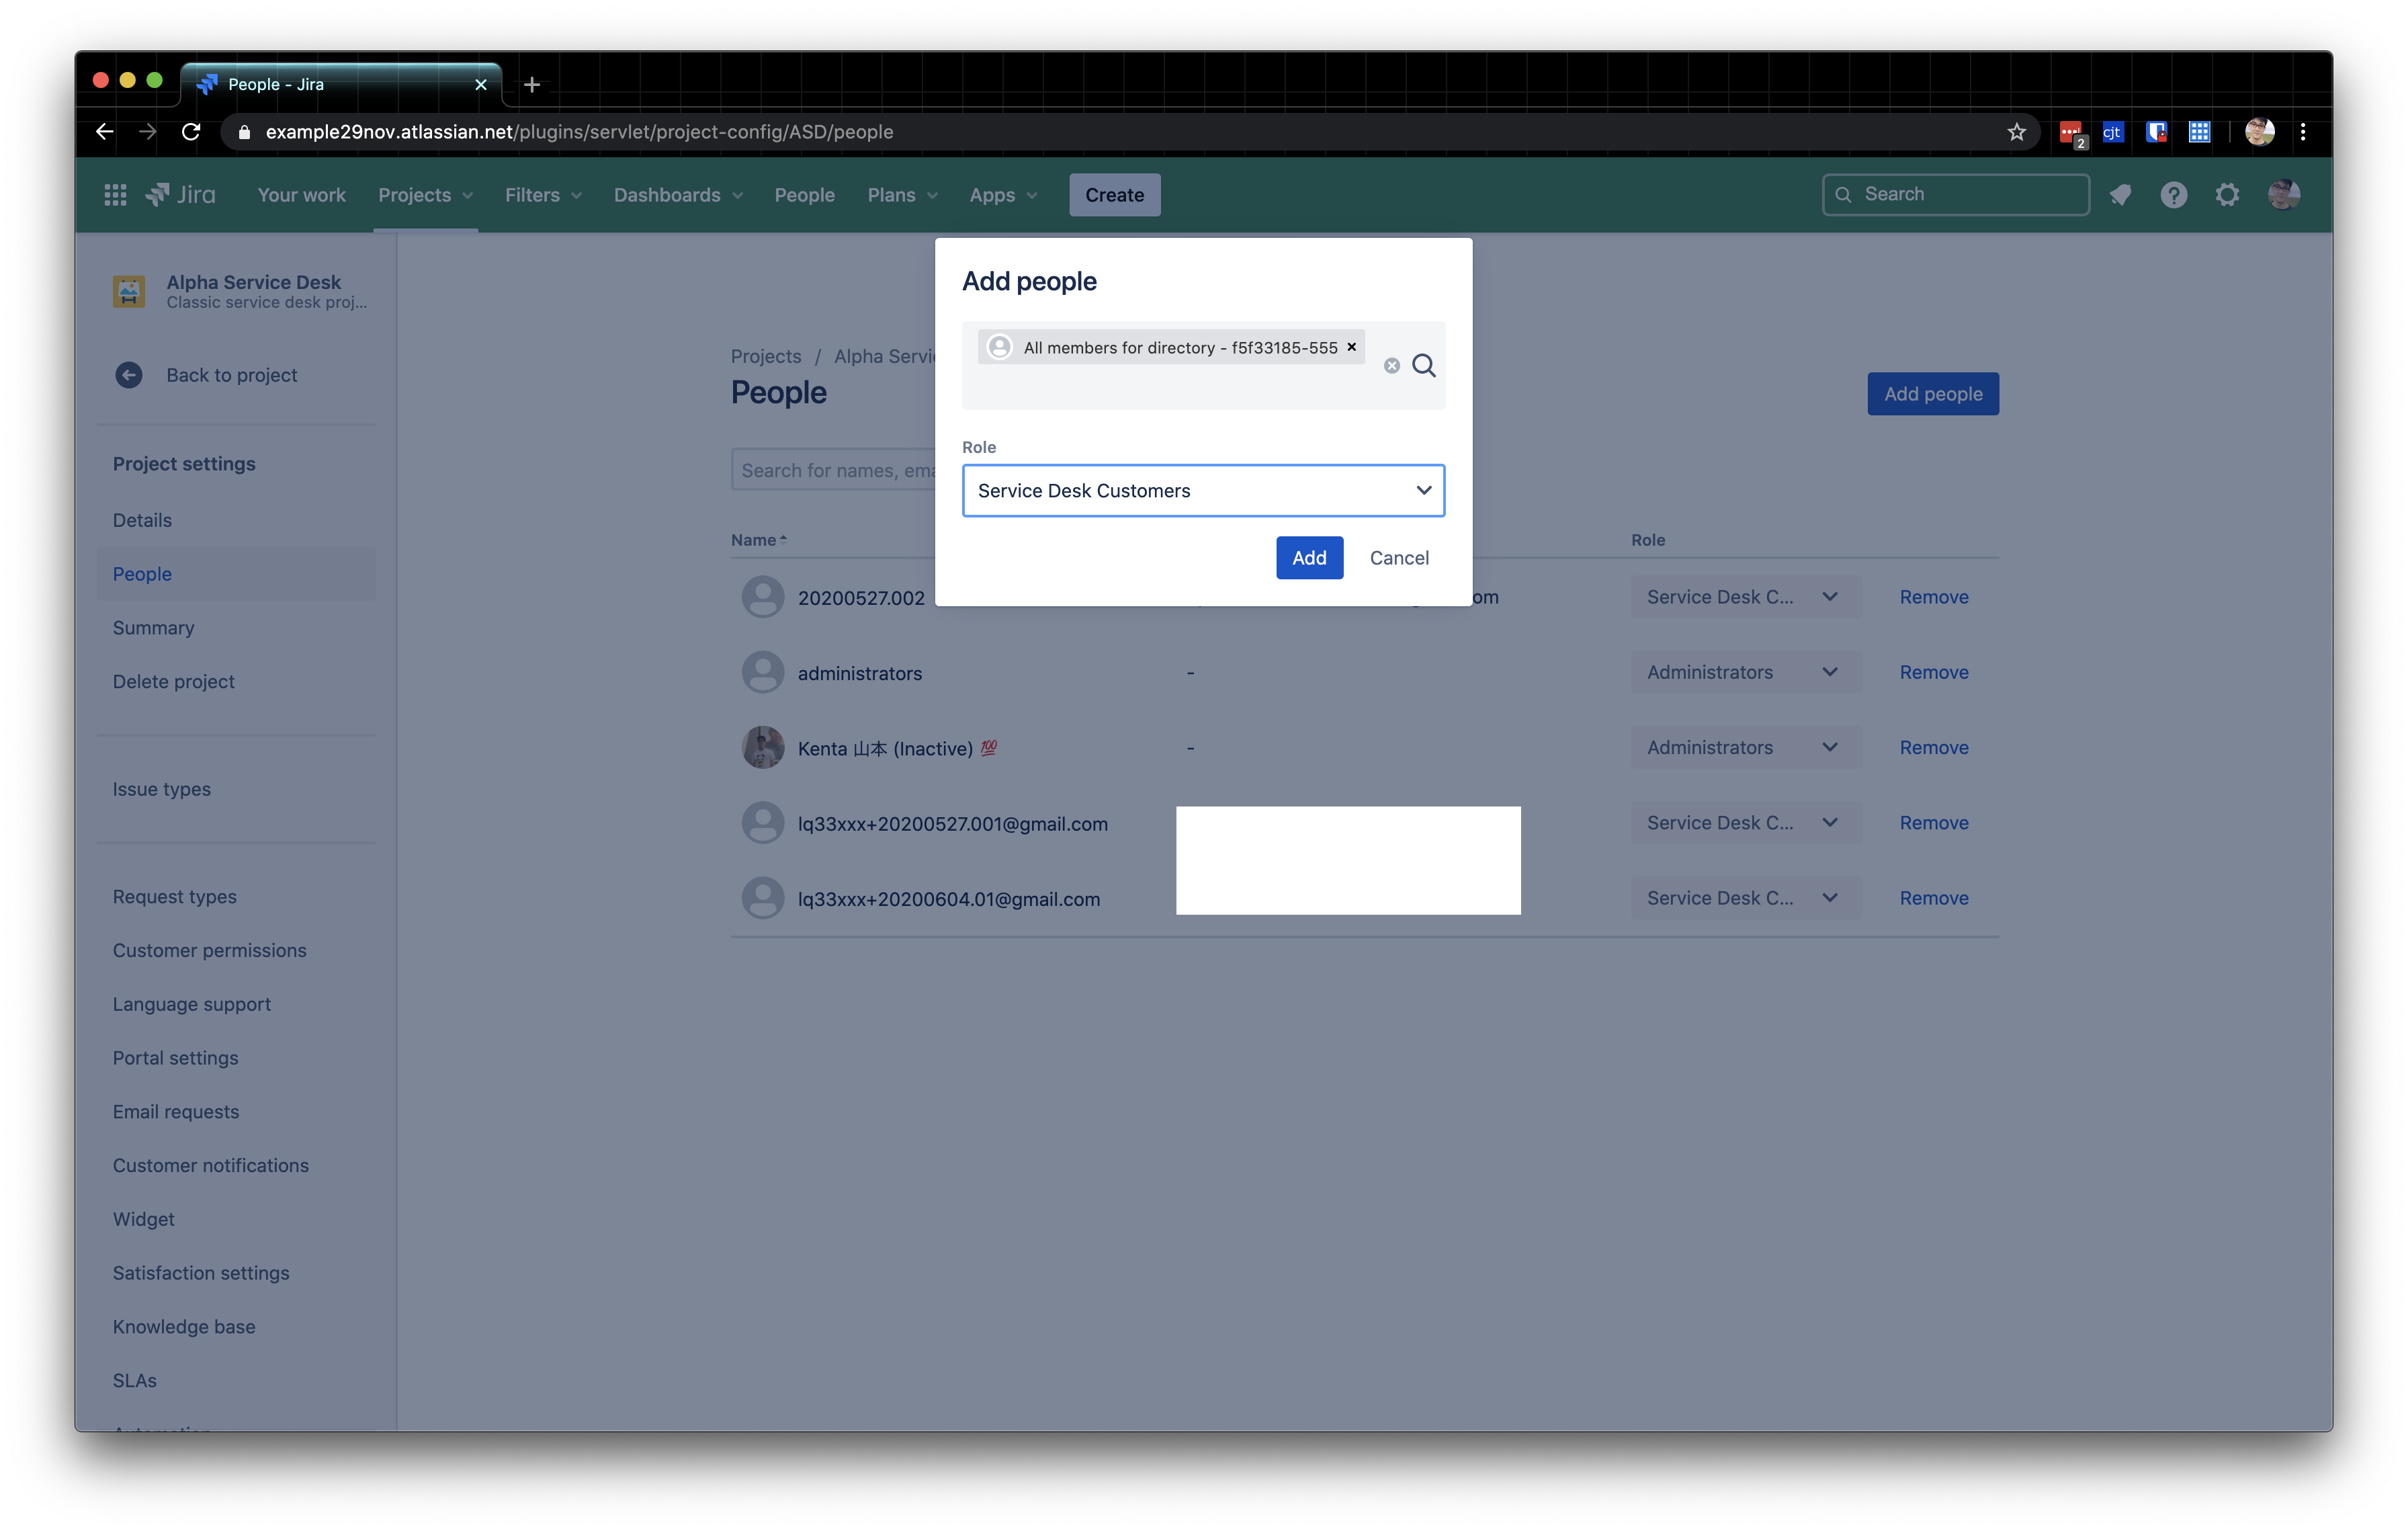
Task: Click the Search for names filter field
Action: click(x=834, y=471)
